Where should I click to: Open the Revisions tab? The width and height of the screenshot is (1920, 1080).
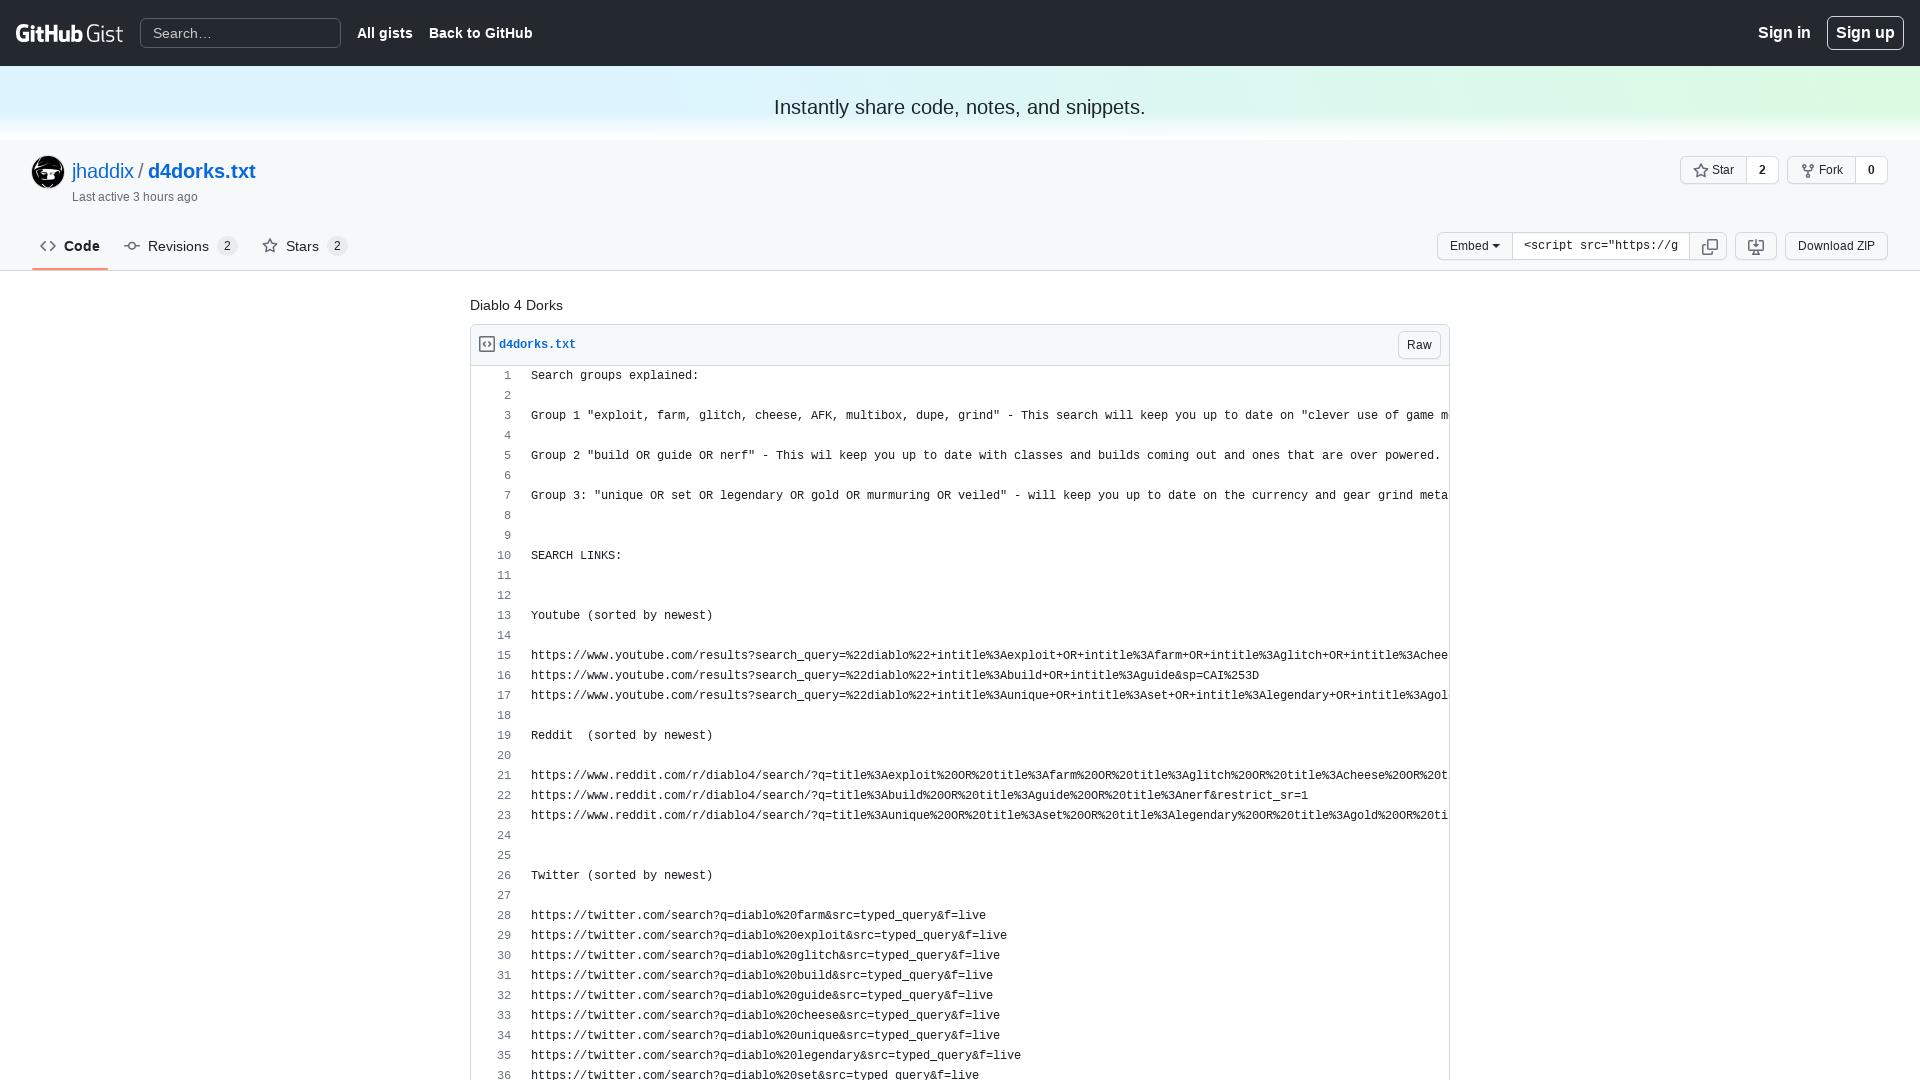point(180,246)
